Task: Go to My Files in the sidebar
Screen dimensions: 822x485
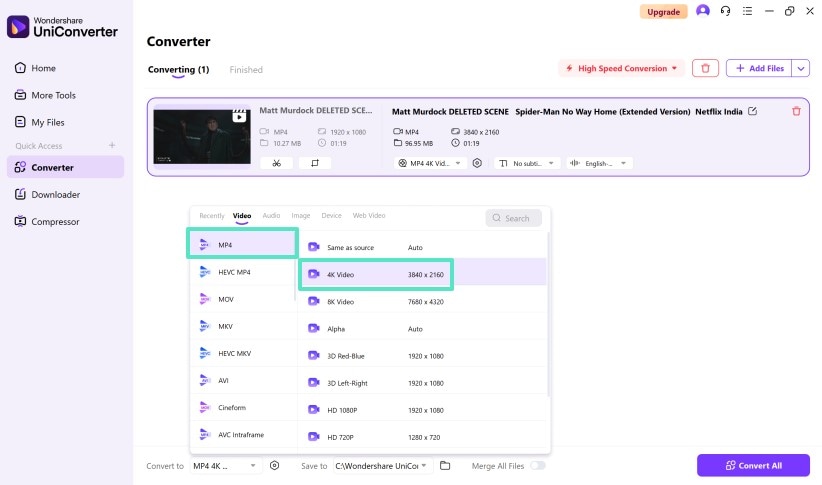Action: coord(40,122)
